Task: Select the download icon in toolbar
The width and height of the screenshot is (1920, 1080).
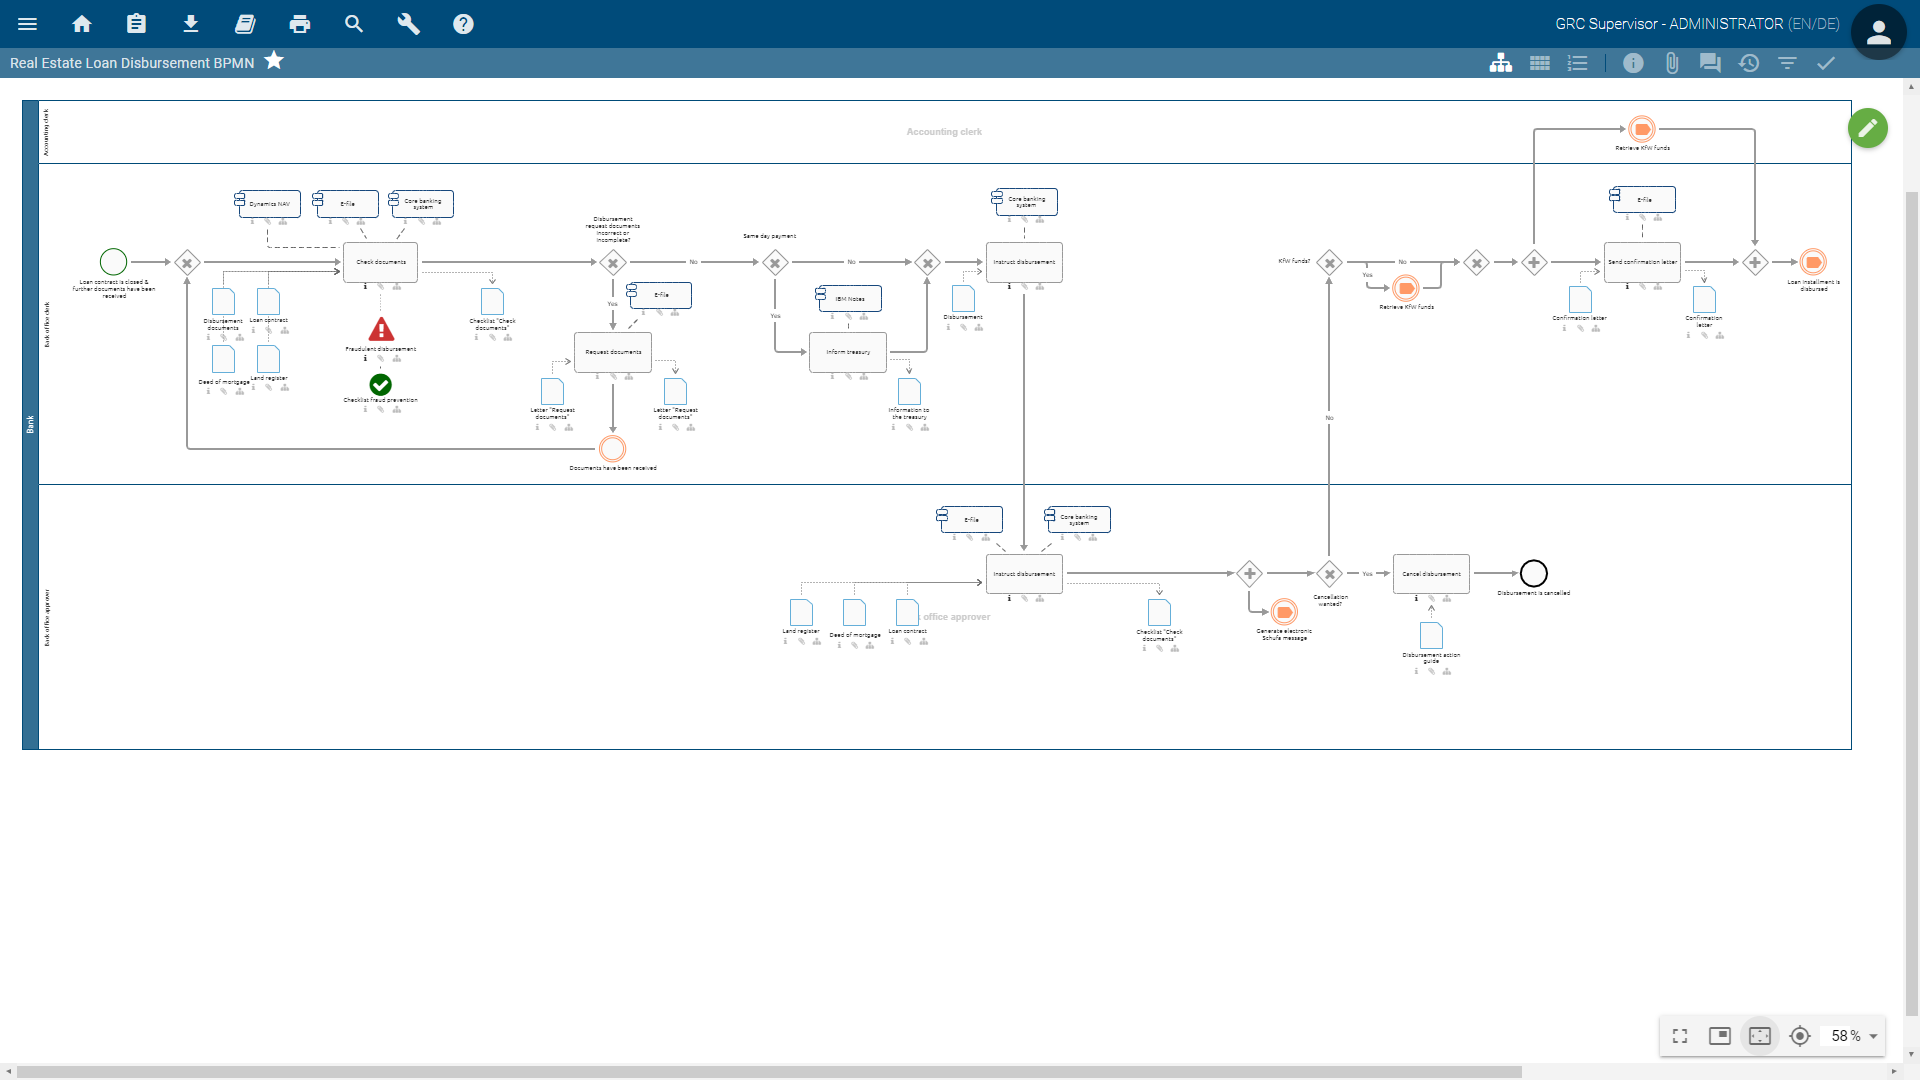Action: pyautogui.click(x=189, y=24)
